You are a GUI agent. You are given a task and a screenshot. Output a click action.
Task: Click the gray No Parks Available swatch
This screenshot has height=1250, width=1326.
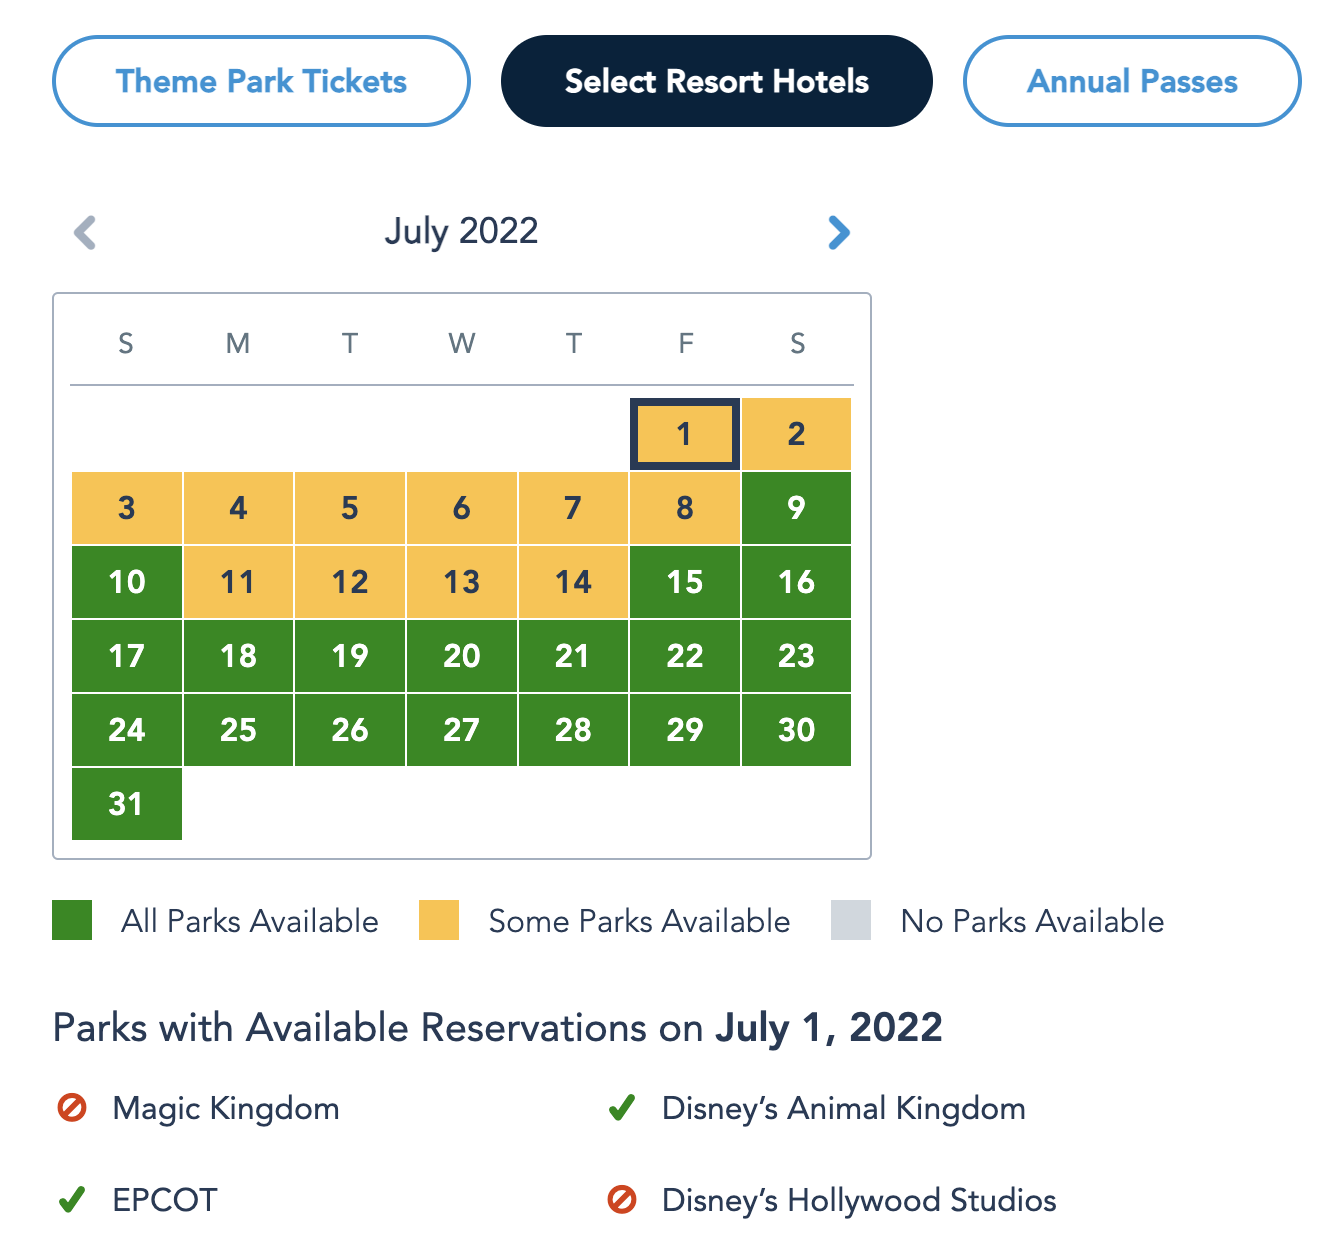click(851, 920)
